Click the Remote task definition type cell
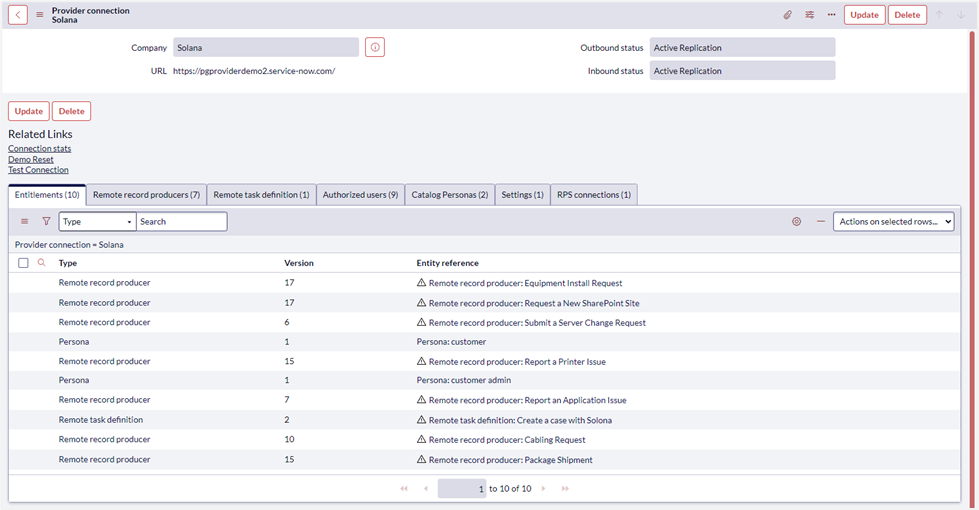This screenshot has width=979, height=510. [x=101, y=419]
